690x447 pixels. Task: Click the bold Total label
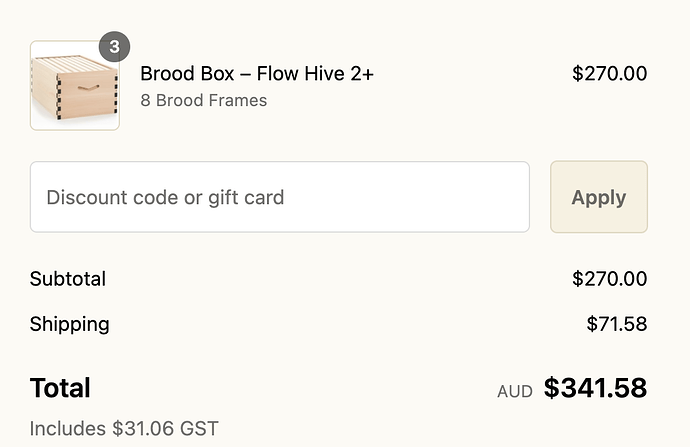pyautogui.click(x=60, y=388)
